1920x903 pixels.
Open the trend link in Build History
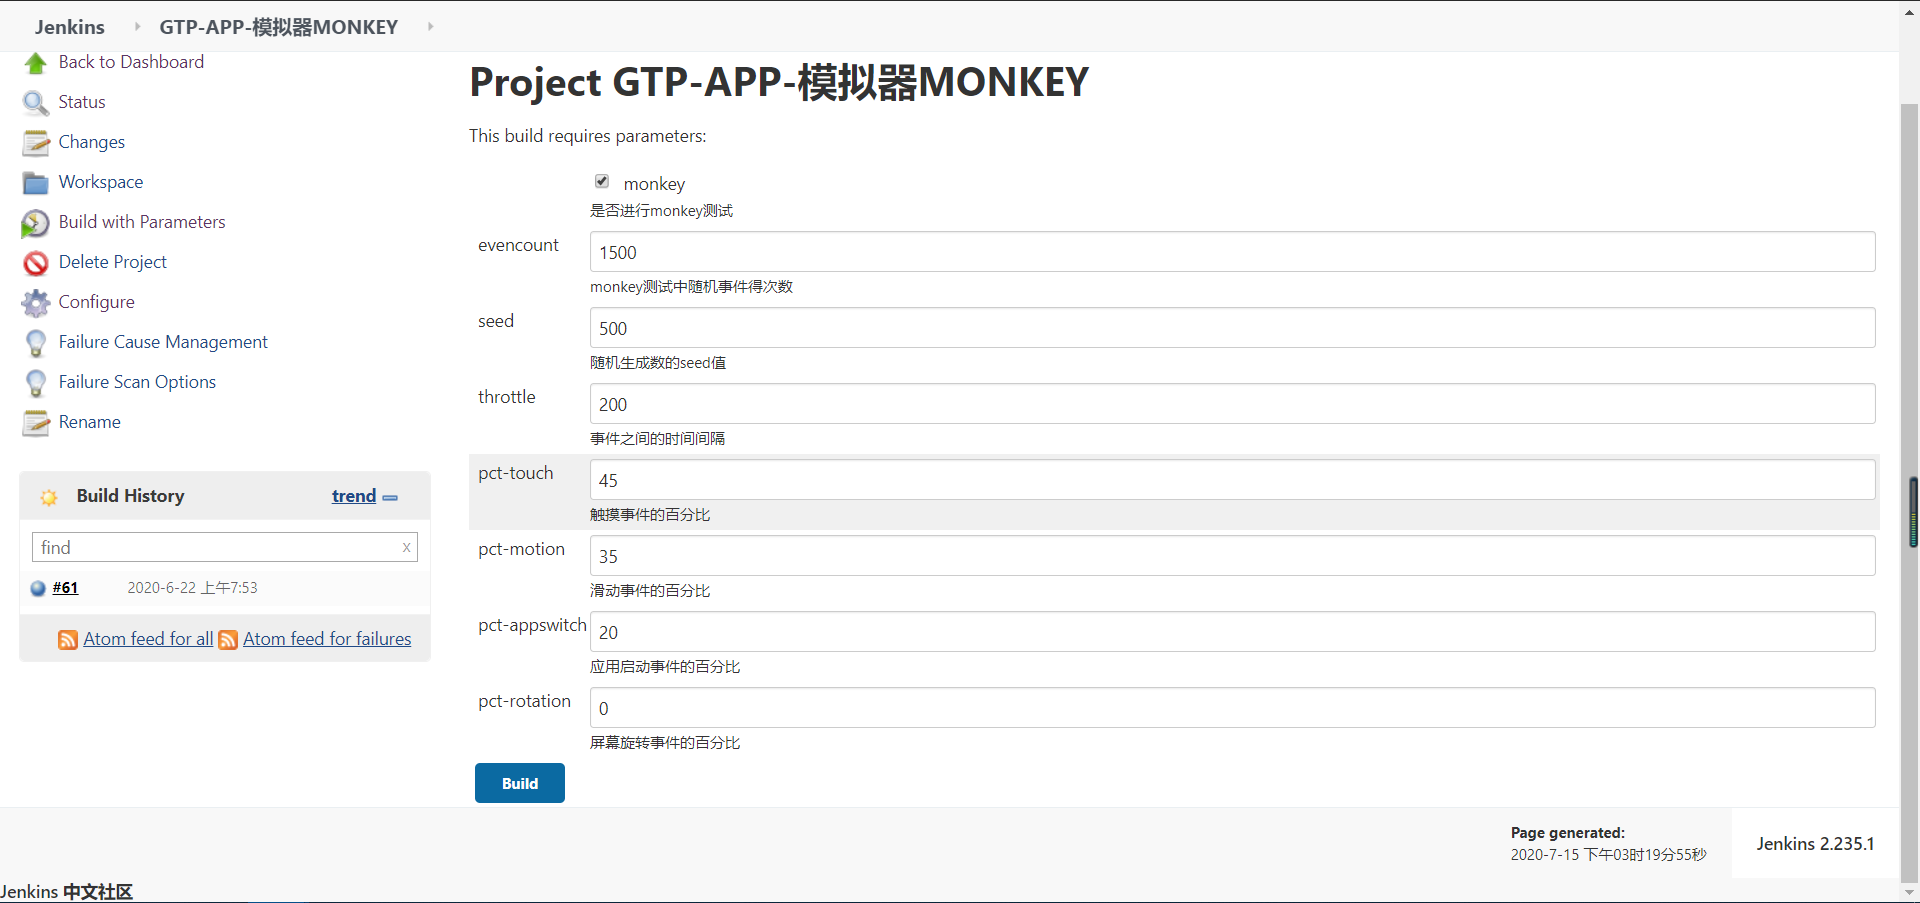point(354,496)
